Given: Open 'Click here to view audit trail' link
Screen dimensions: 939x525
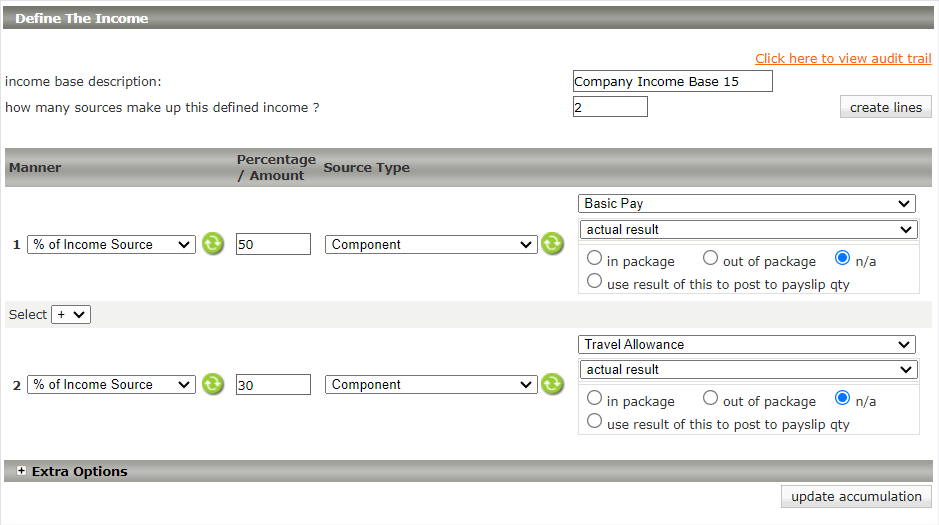Looking at the screenshot, I should [843, 59].
